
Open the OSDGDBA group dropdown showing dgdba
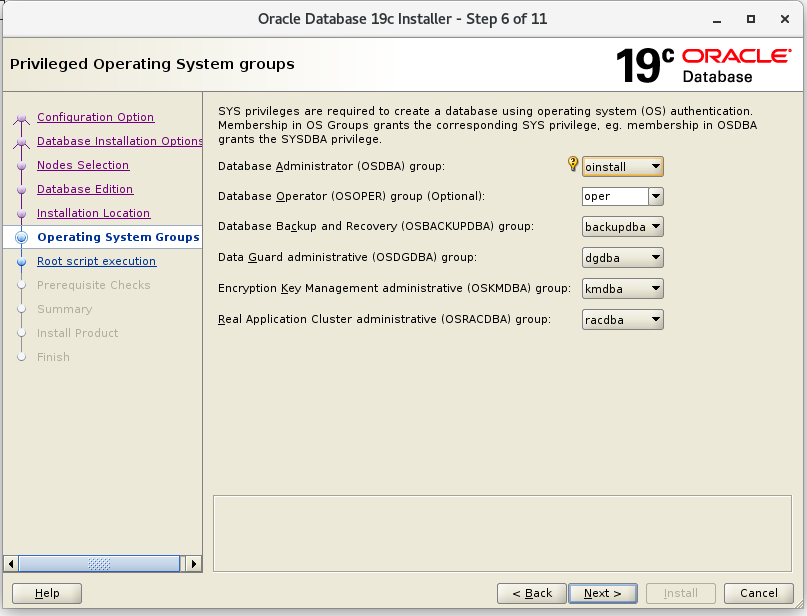[x=623, y=257]
